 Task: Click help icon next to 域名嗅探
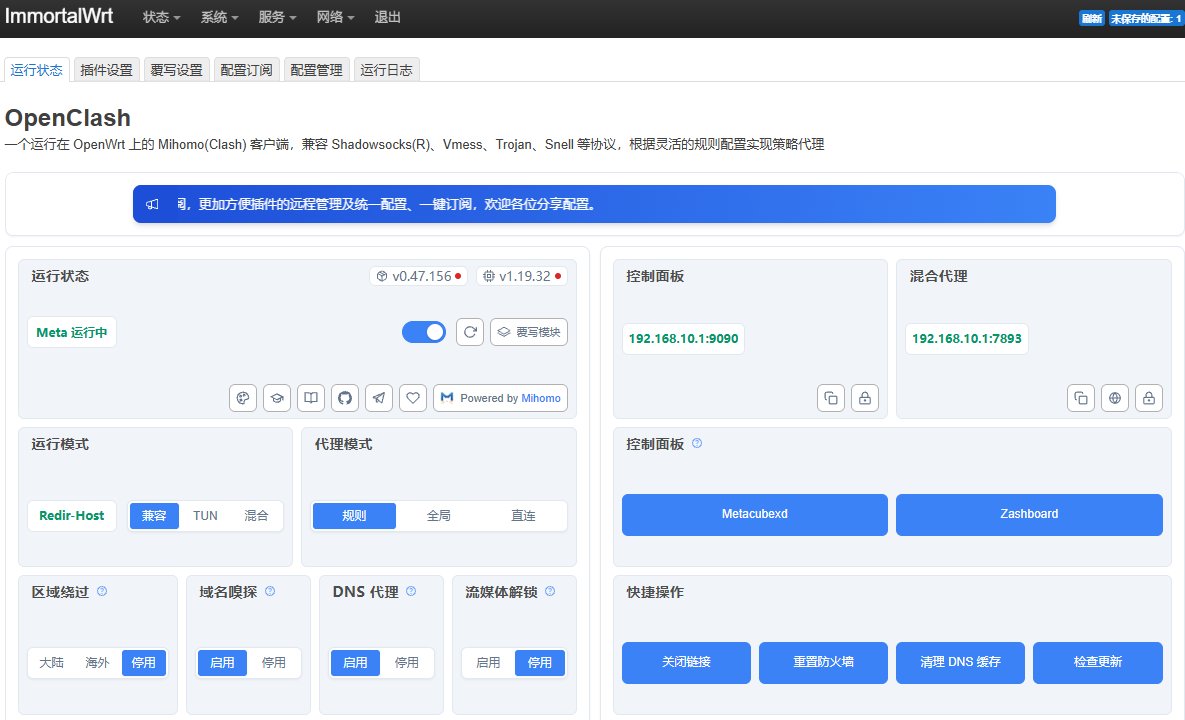pyautogui.click(x=270, y=592)
